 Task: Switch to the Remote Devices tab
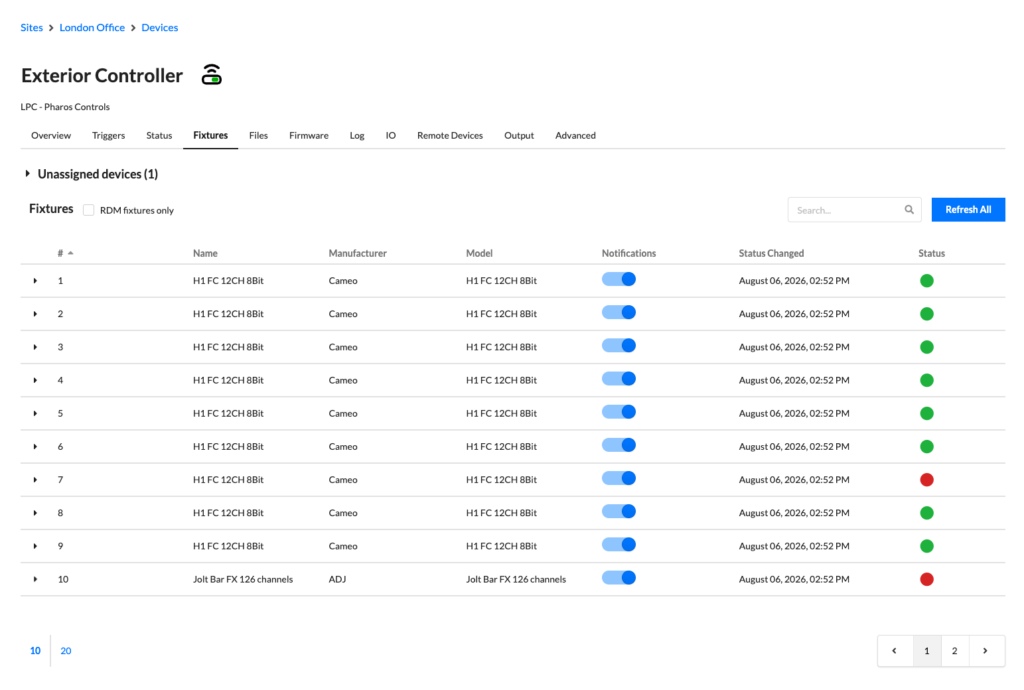450,136
